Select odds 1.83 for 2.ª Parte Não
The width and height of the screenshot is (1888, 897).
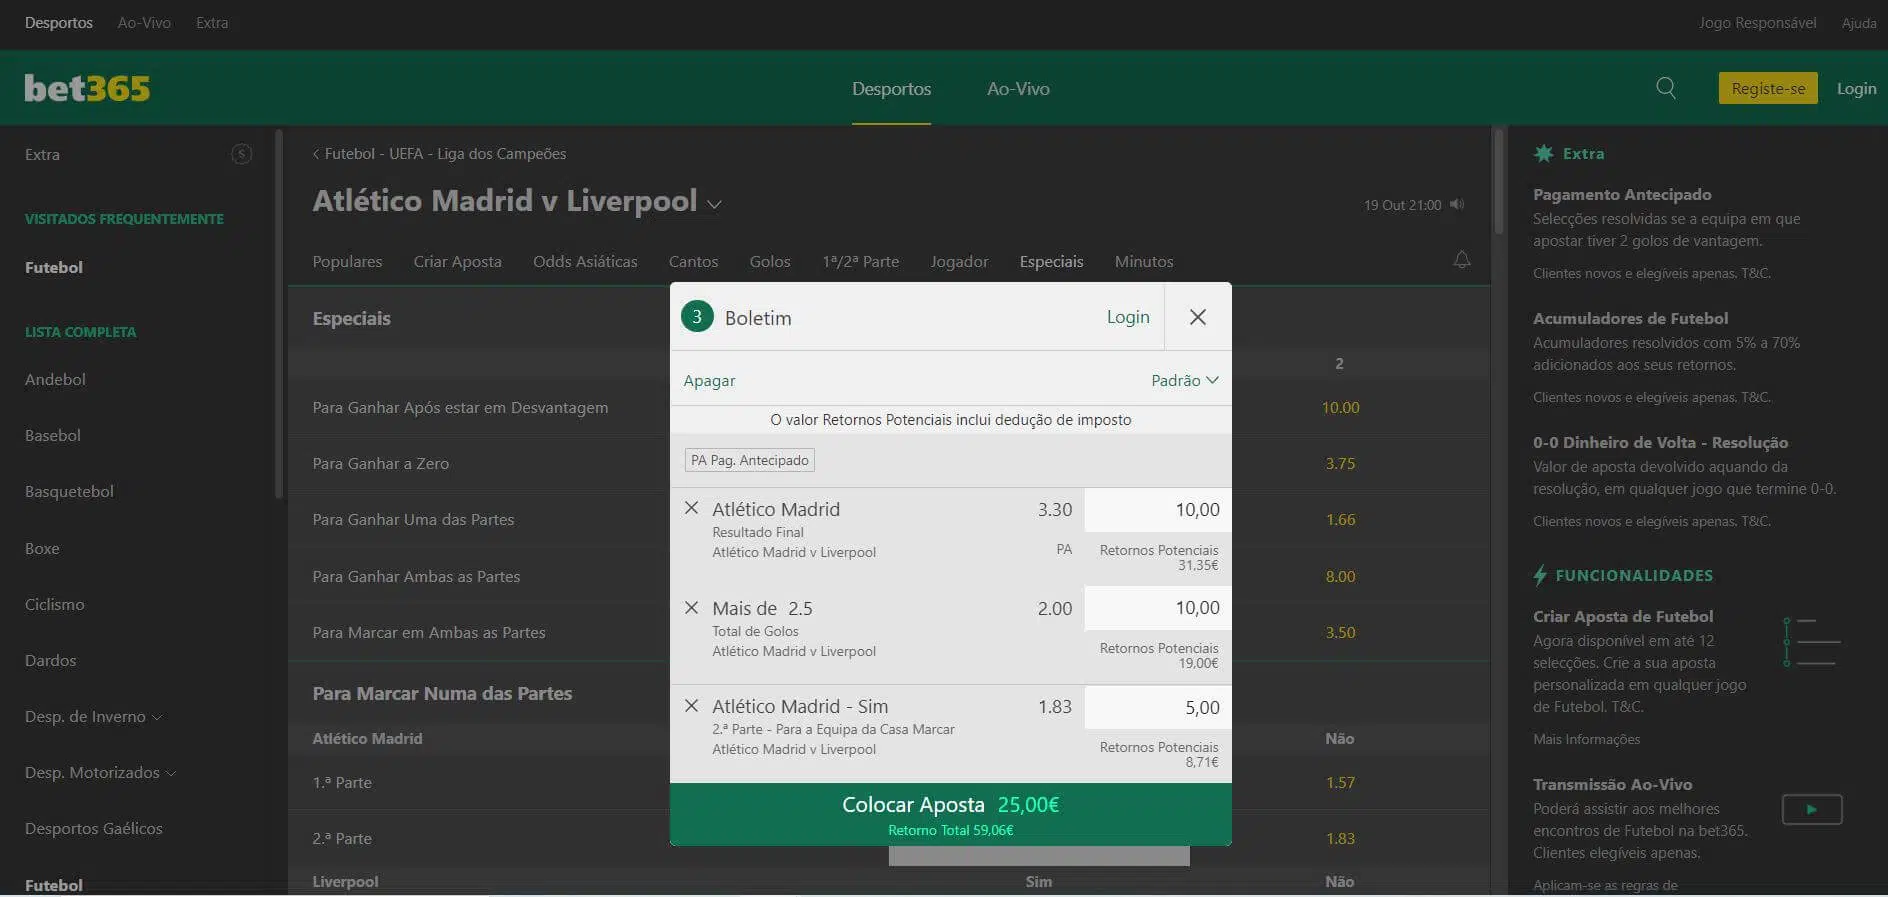point(1340,838)
